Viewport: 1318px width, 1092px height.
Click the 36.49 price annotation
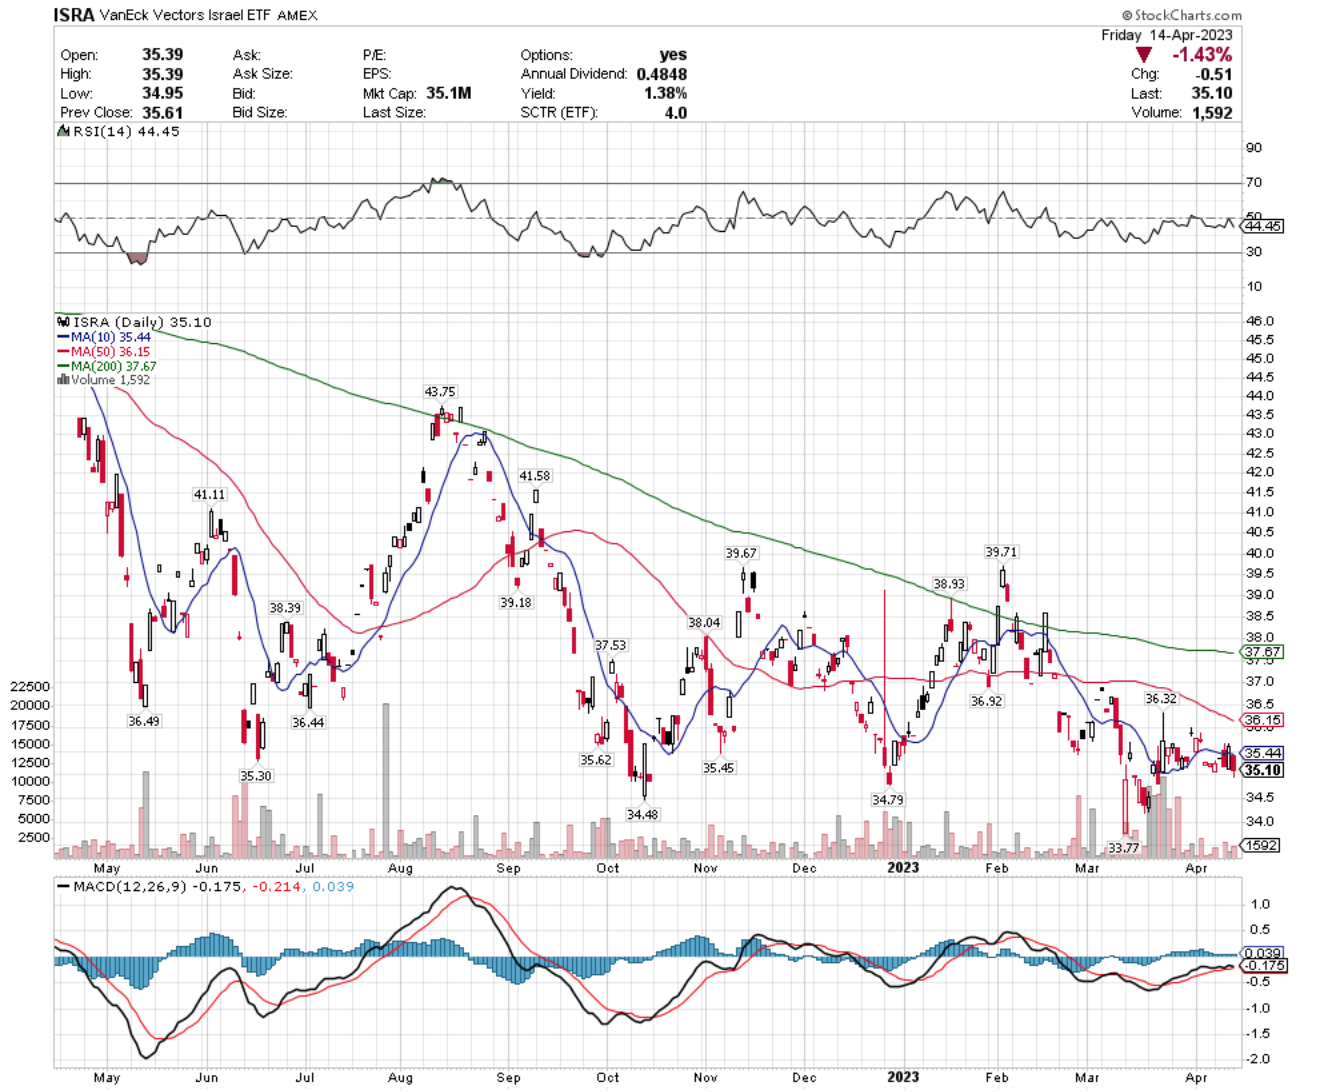(144, 721)
